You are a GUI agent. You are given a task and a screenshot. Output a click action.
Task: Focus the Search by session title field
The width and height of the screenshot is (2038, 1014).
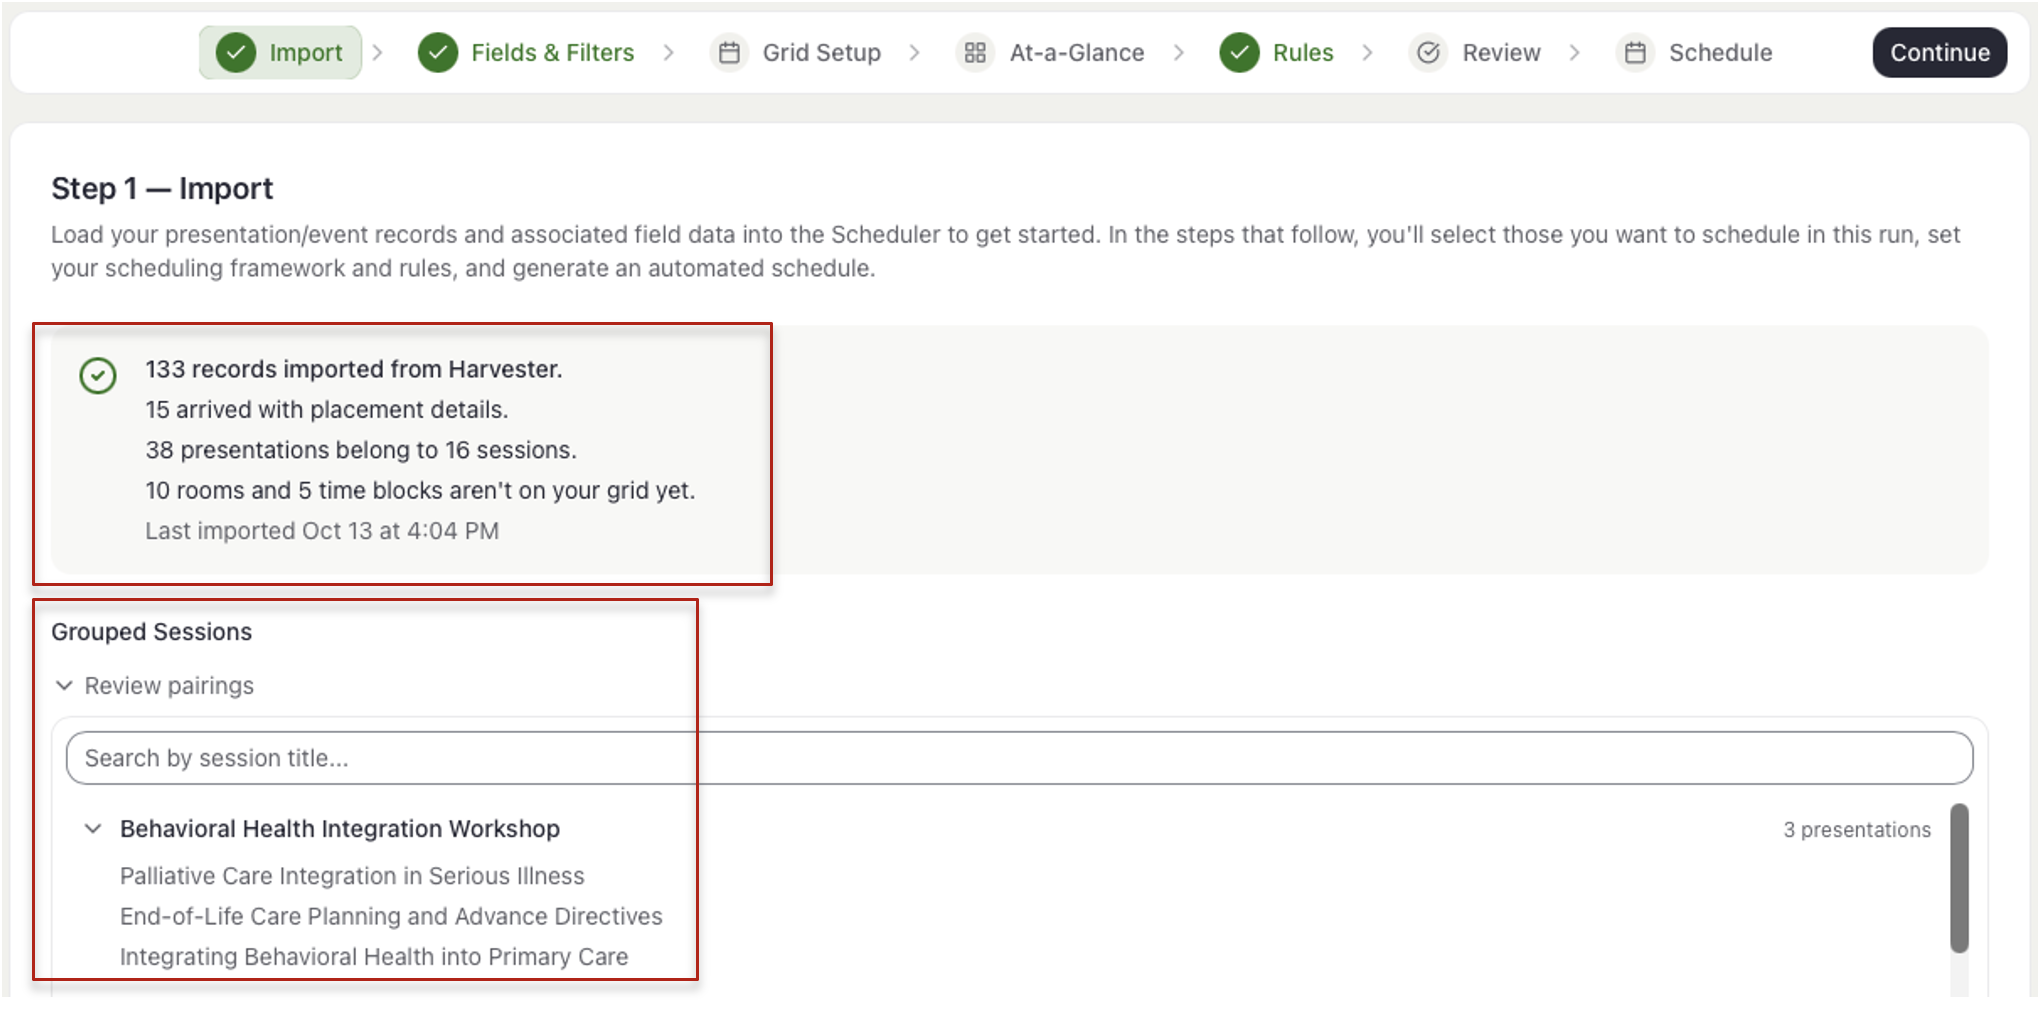[x=1019, y=758]
